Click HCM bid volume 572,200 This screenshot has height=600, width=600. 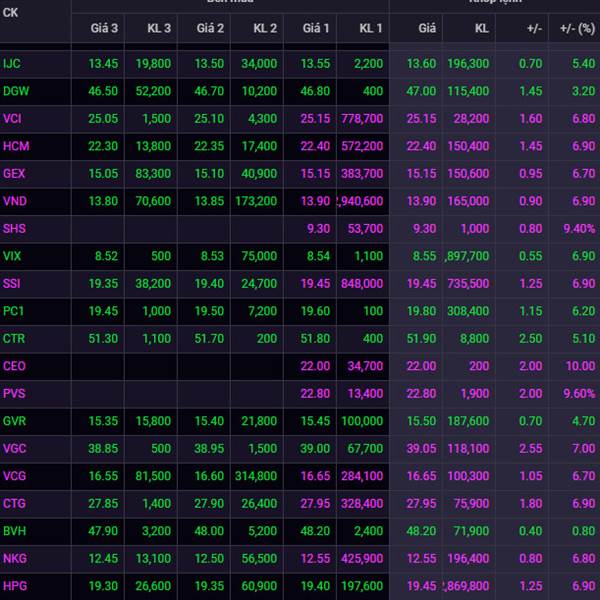coord(362,146)
